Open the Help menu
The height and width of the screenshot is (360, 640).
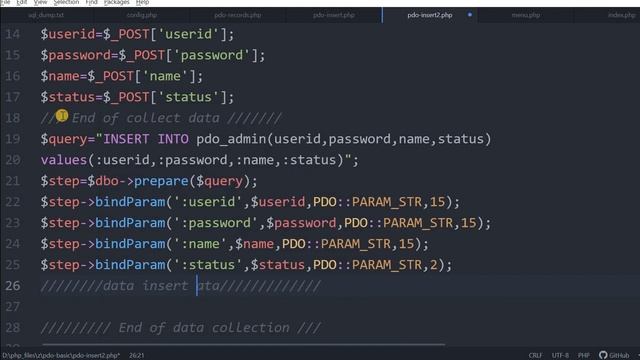point(142,2)
